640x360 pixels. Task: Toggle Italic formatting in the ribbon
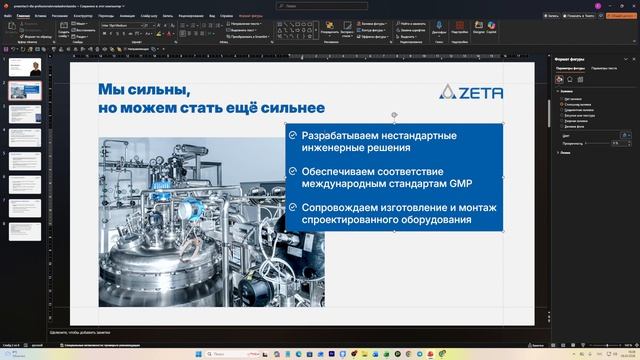[x=111, y=34]
